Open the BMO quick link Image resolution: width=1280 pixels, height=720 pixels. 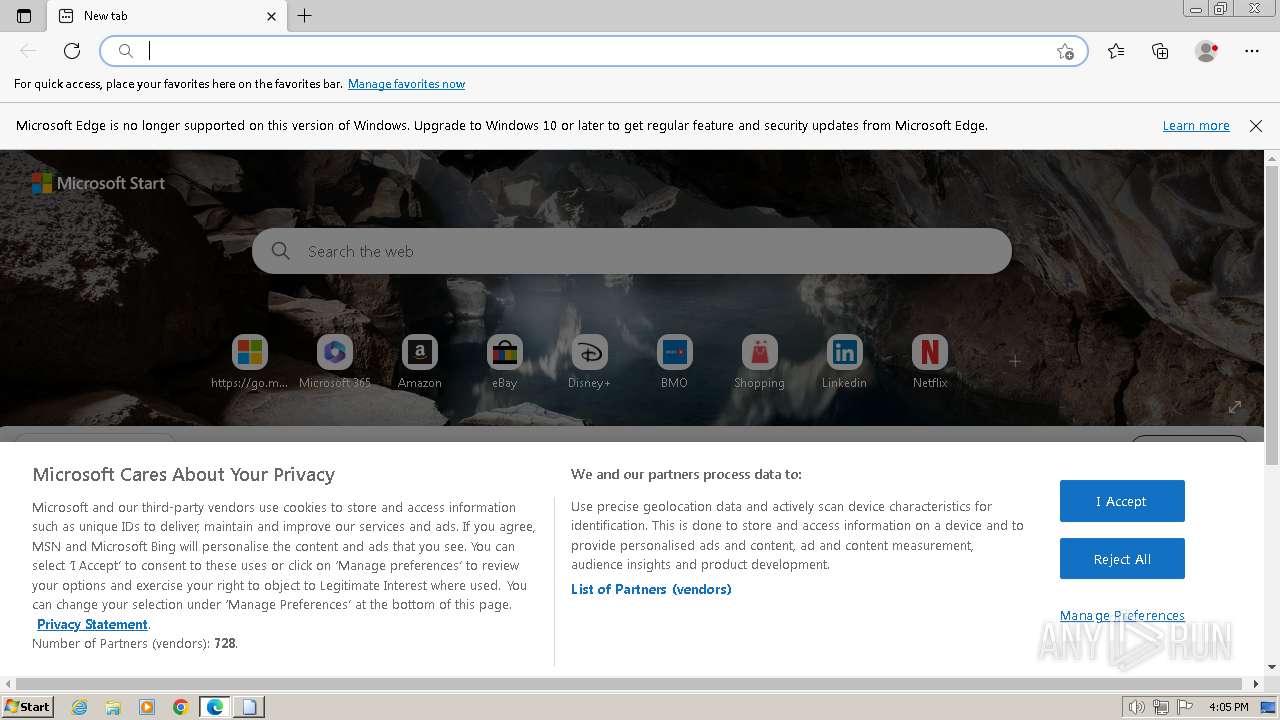(674, 362)
